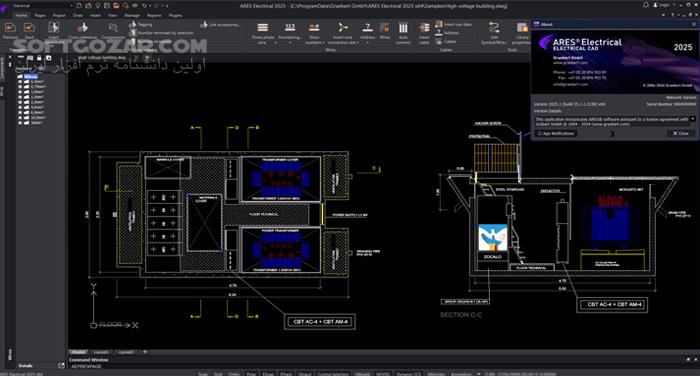This screenshot has height=376, width=700.
Task: Toggle Ortho mode in status bar
Action: point(234,374)
